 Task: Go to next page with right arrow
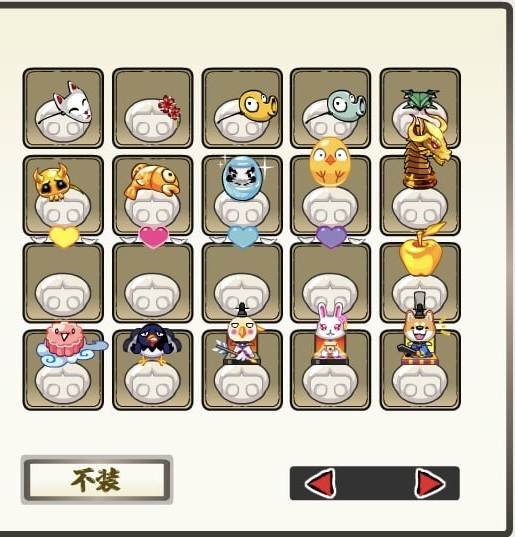click(x=430, y=483)
